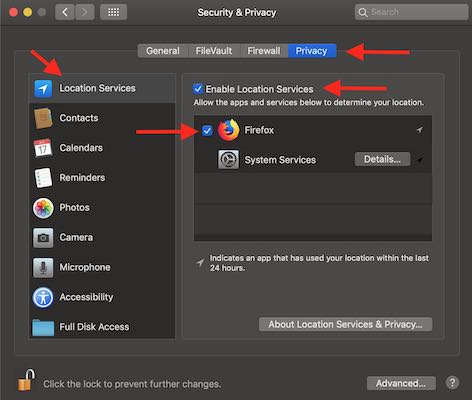Select the Microphone label in sidebar

(x=85, y=267)
